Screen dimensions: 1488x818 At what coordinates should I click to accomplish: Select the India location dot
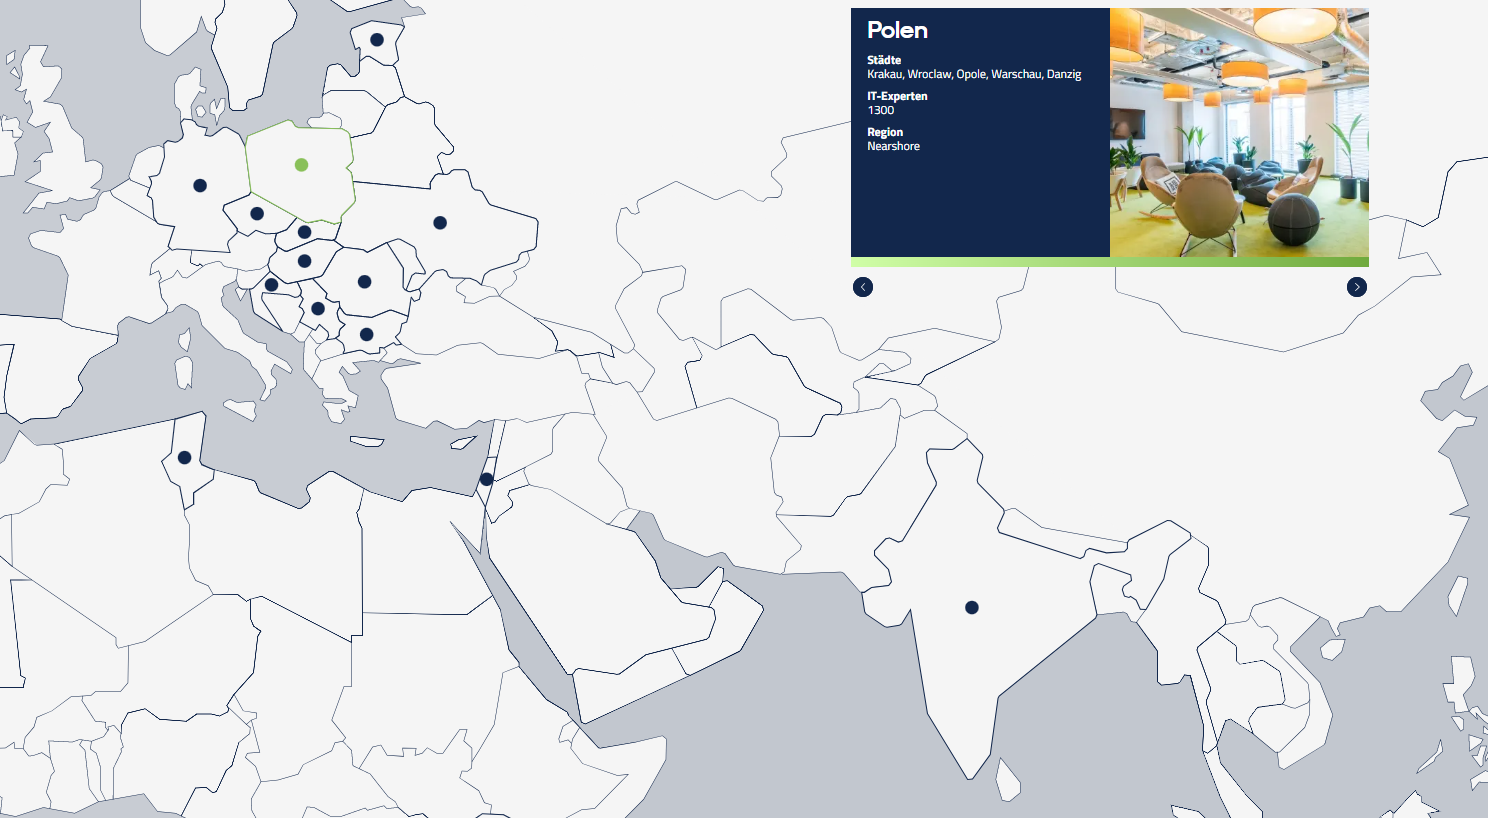[x=971, y=608]
